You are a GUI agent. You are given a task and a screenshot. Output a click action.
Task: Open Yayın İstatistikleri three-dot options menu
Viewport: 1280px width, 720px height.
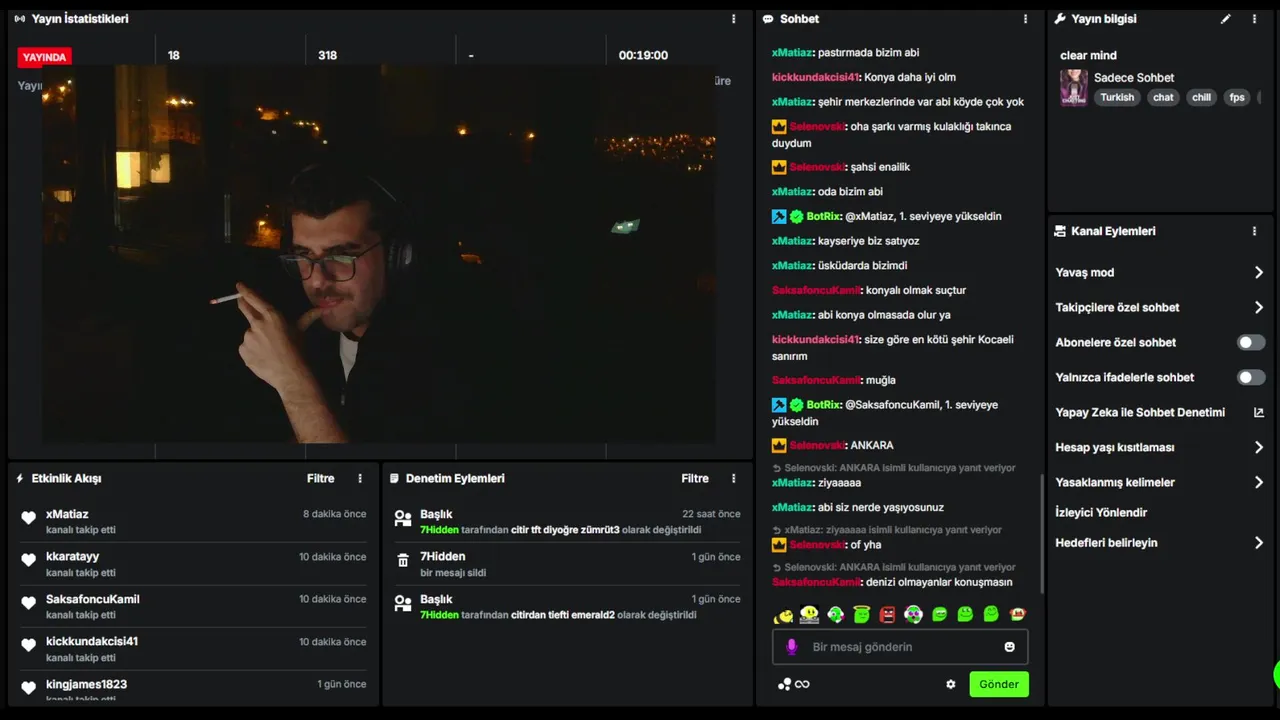[x=734, y=19]
